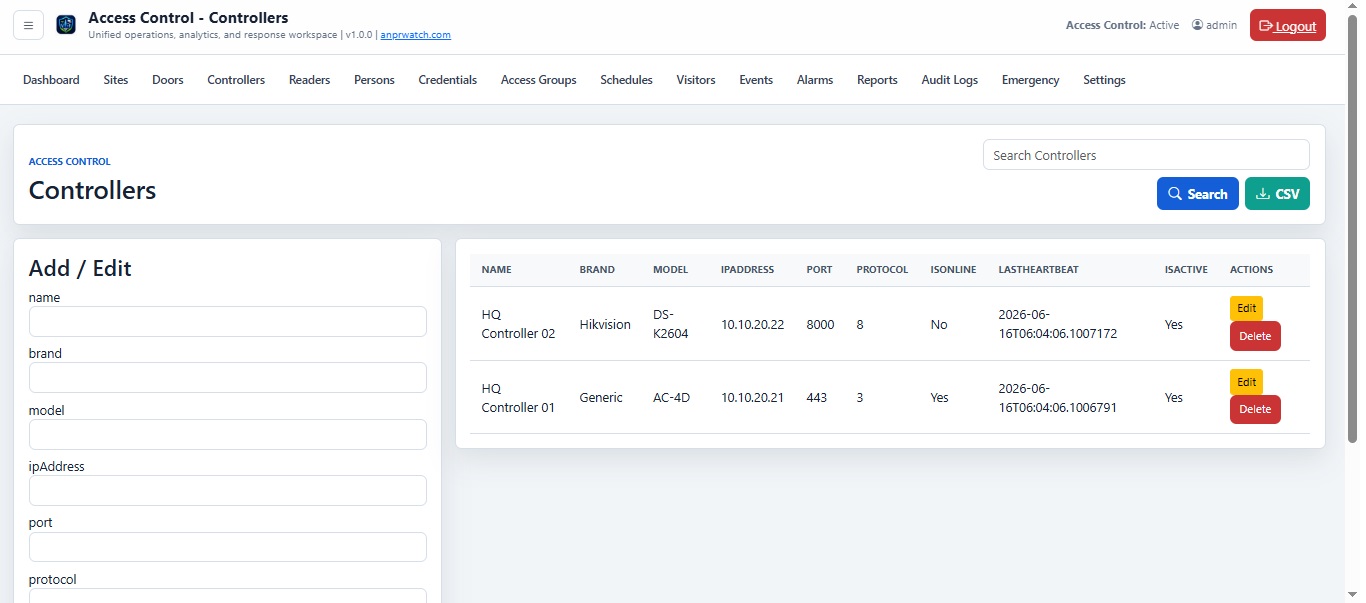The height and width of the screenshot is (603, 1366).
Task: Click the IP address 10.10.20.22
Action: [752, 325]
